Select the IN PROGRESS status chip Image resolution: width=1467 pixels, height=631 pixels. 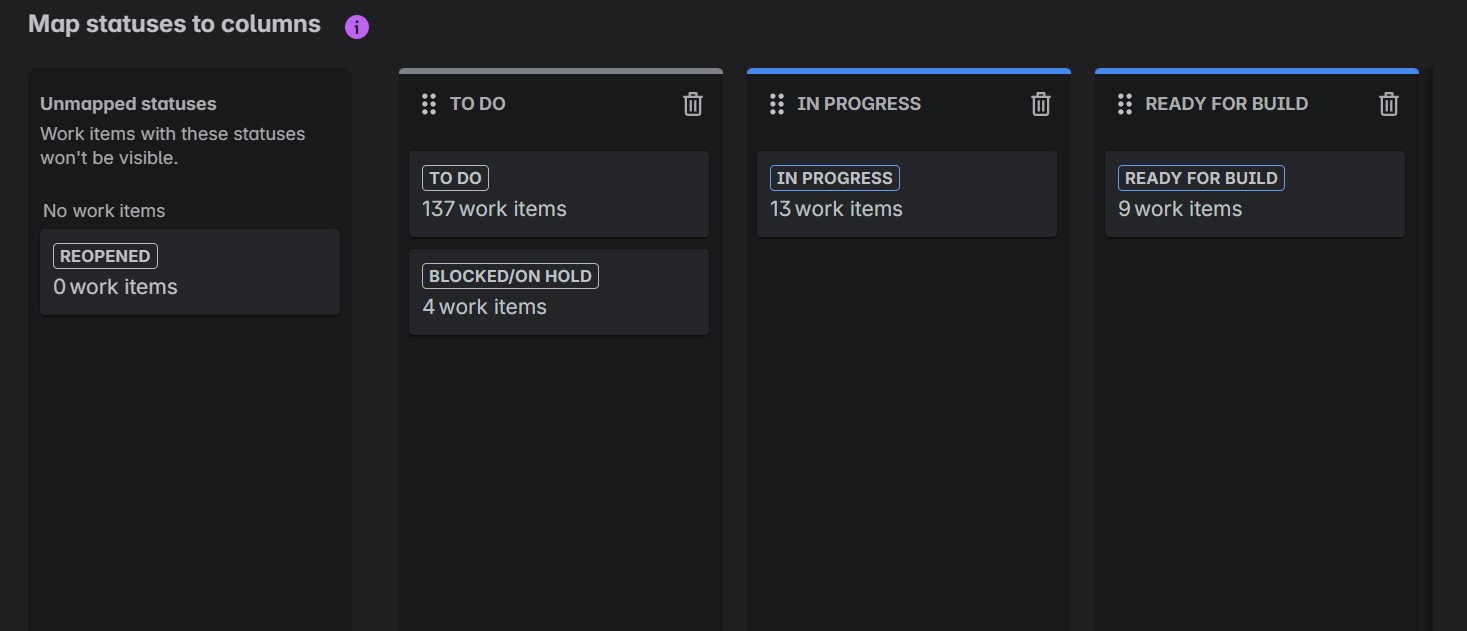pyautogui.click(x=834, y=177)
